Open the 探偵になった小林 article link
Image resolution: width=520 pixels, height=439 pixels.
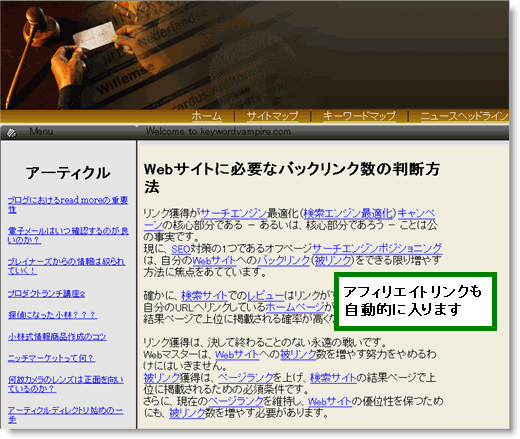pos(52,315)
